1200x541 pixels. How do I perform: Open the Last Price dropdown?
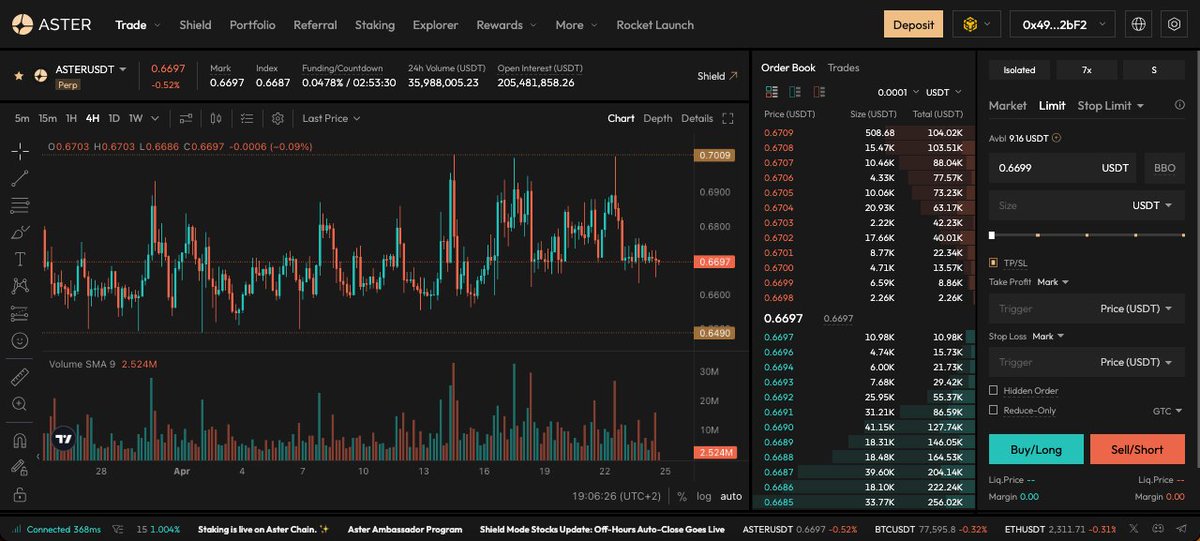click(331, 118)
